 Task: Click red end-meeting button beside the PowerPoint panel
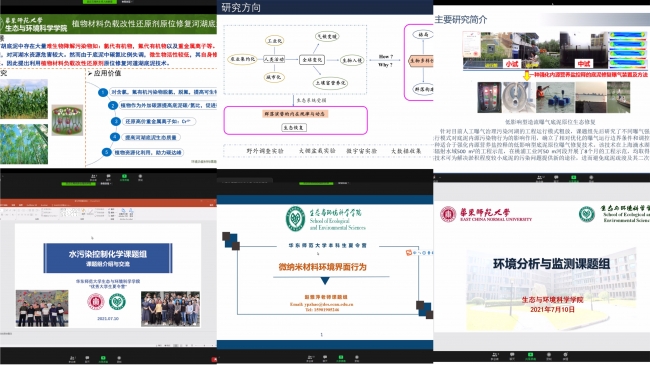click(214, 359)
